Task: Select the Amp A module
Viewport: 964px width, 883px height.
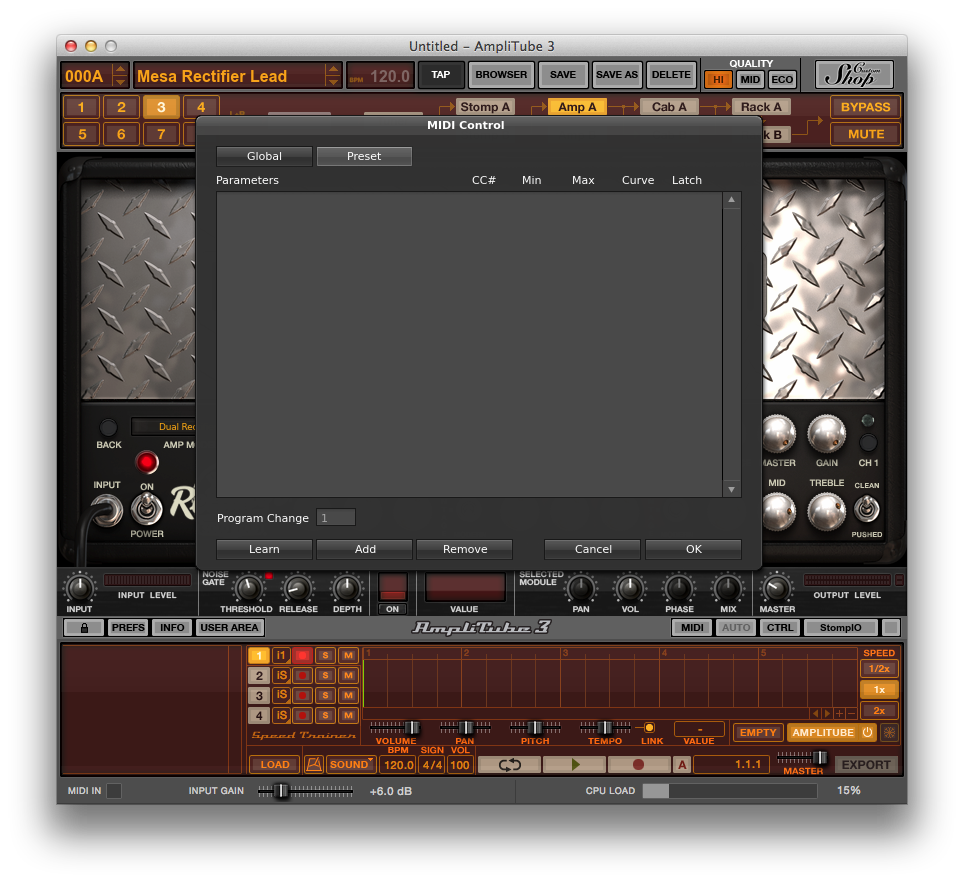Action: click(x=577, y=107)
